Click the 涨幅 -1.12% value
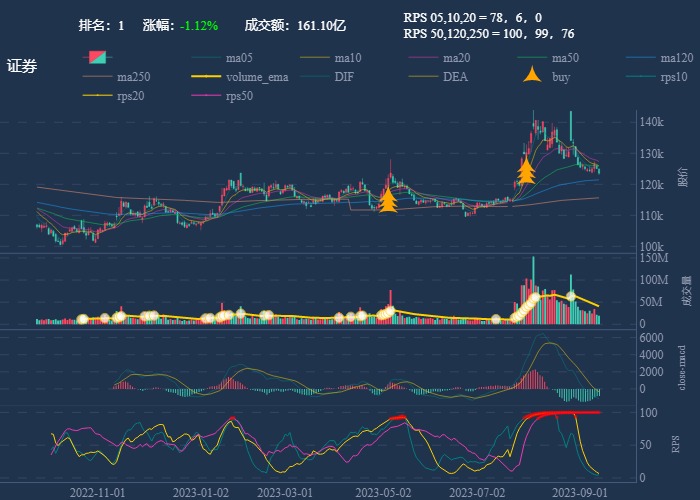The width and height of the screenshot is (700, 500). [x=199, y=25]
